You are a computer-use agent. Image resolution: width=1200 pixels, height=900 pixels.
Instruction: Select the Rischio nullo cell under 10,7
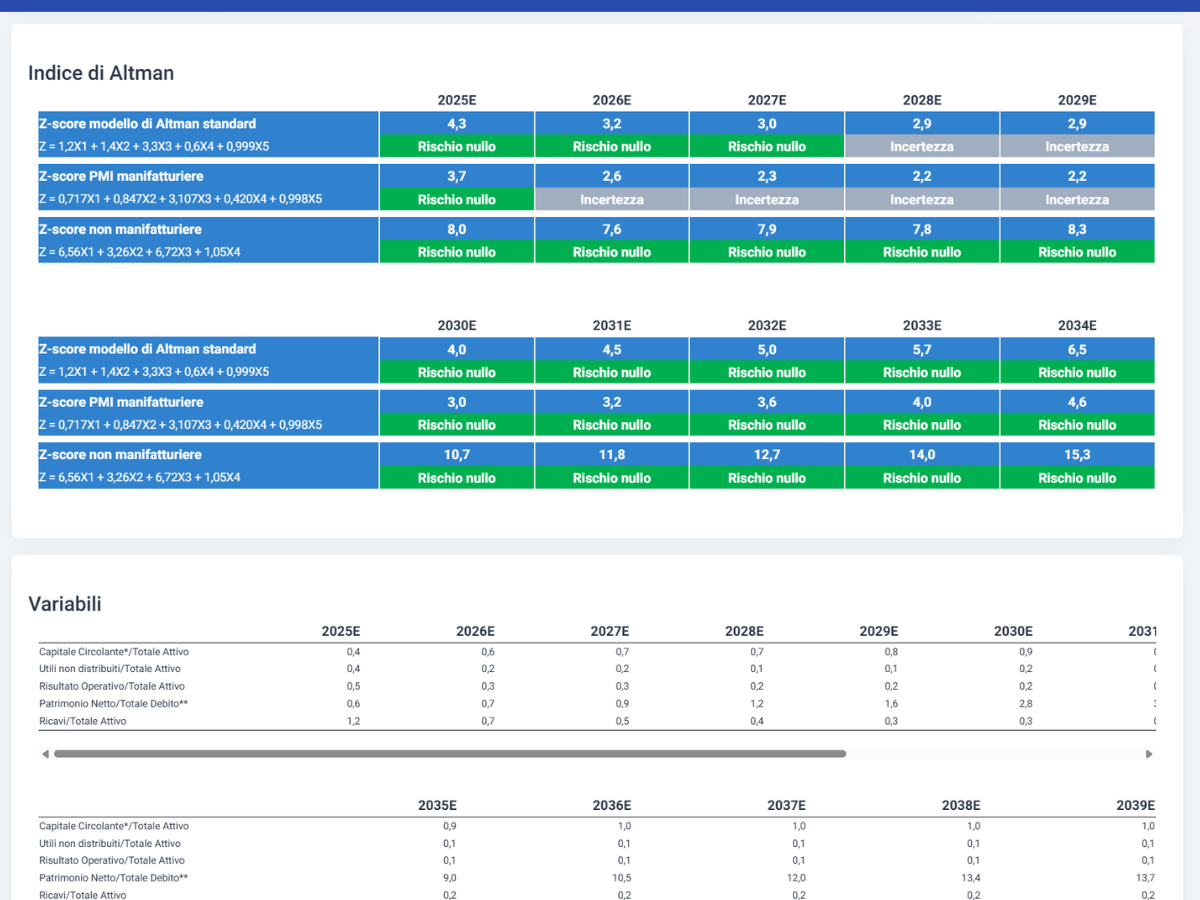click(x=457, y=478)
